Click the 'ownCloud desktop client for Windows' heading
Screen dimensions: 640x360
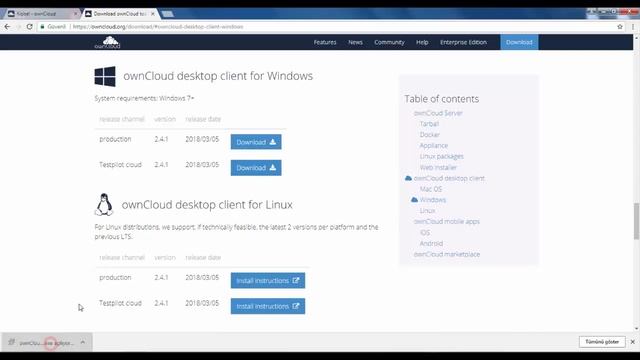click(218, 76)
